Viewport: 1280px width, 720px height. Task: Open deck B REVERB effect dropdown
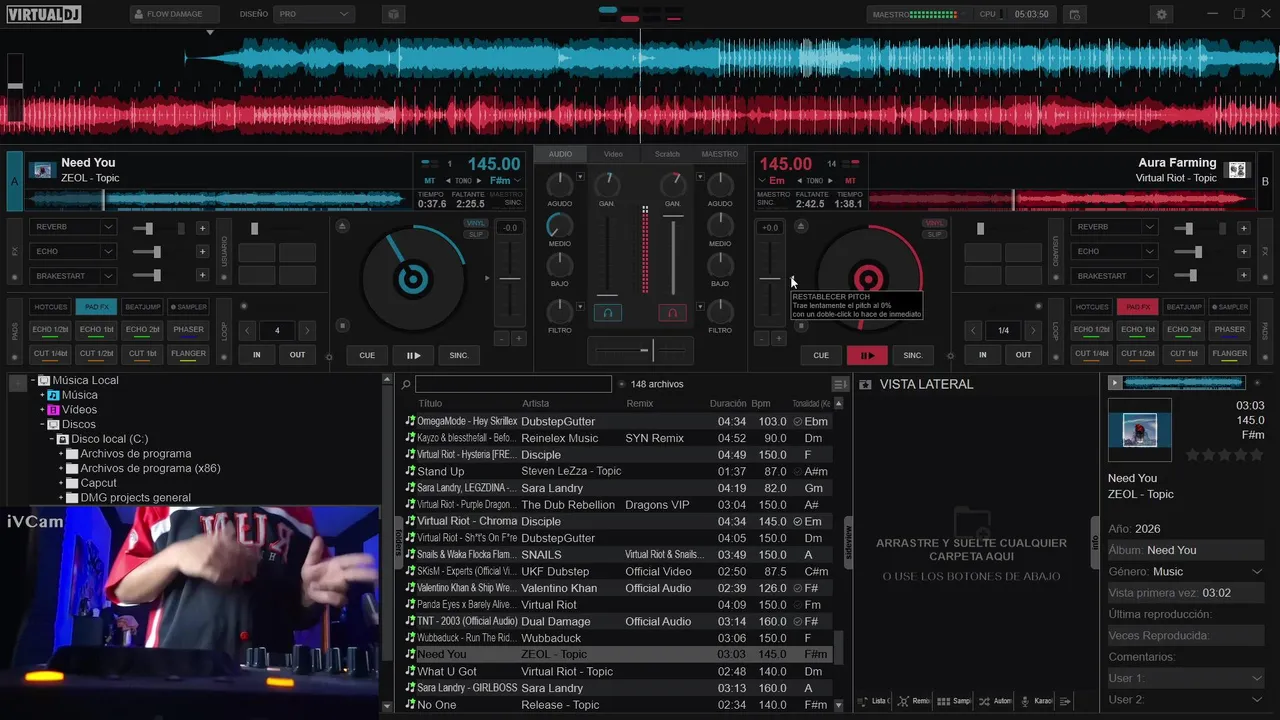pos(1148,227)
